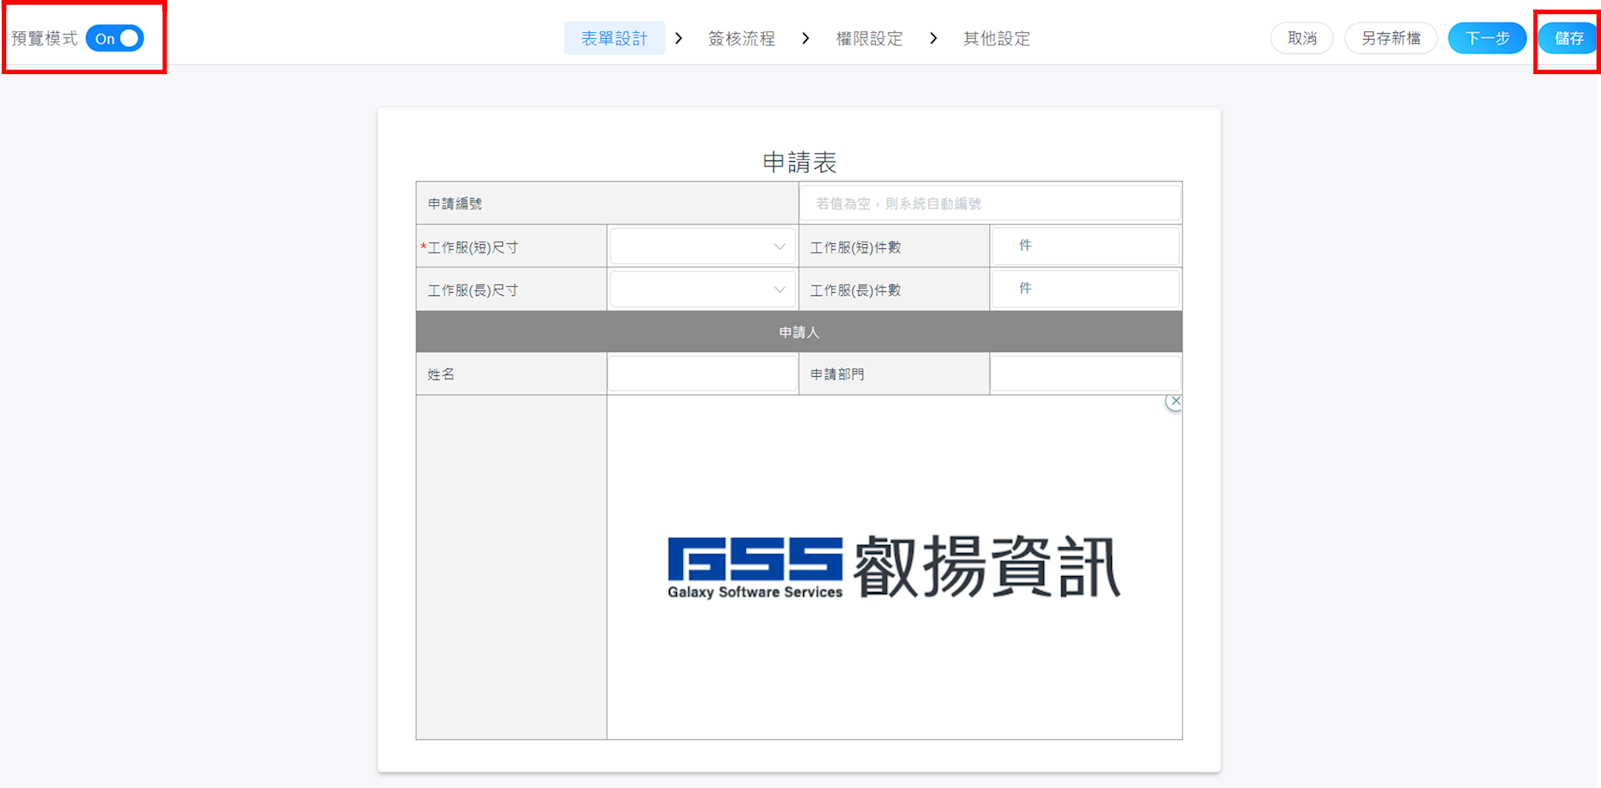
Task: Focus the 工作服(短)件數 quantity field
Action: (x=1085, y=246)
